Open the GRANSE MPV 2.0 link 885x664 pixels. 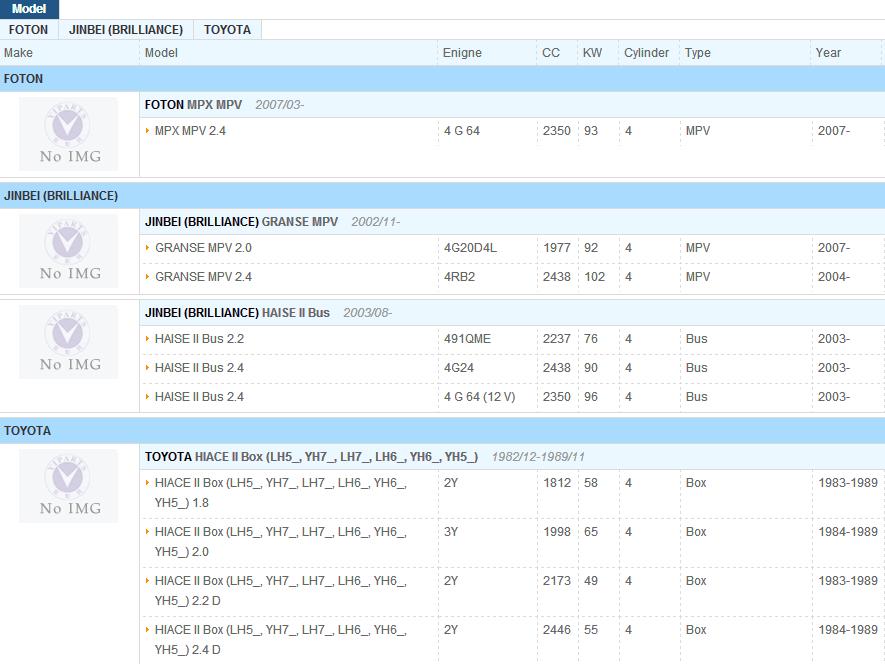[x=203, y=248]
